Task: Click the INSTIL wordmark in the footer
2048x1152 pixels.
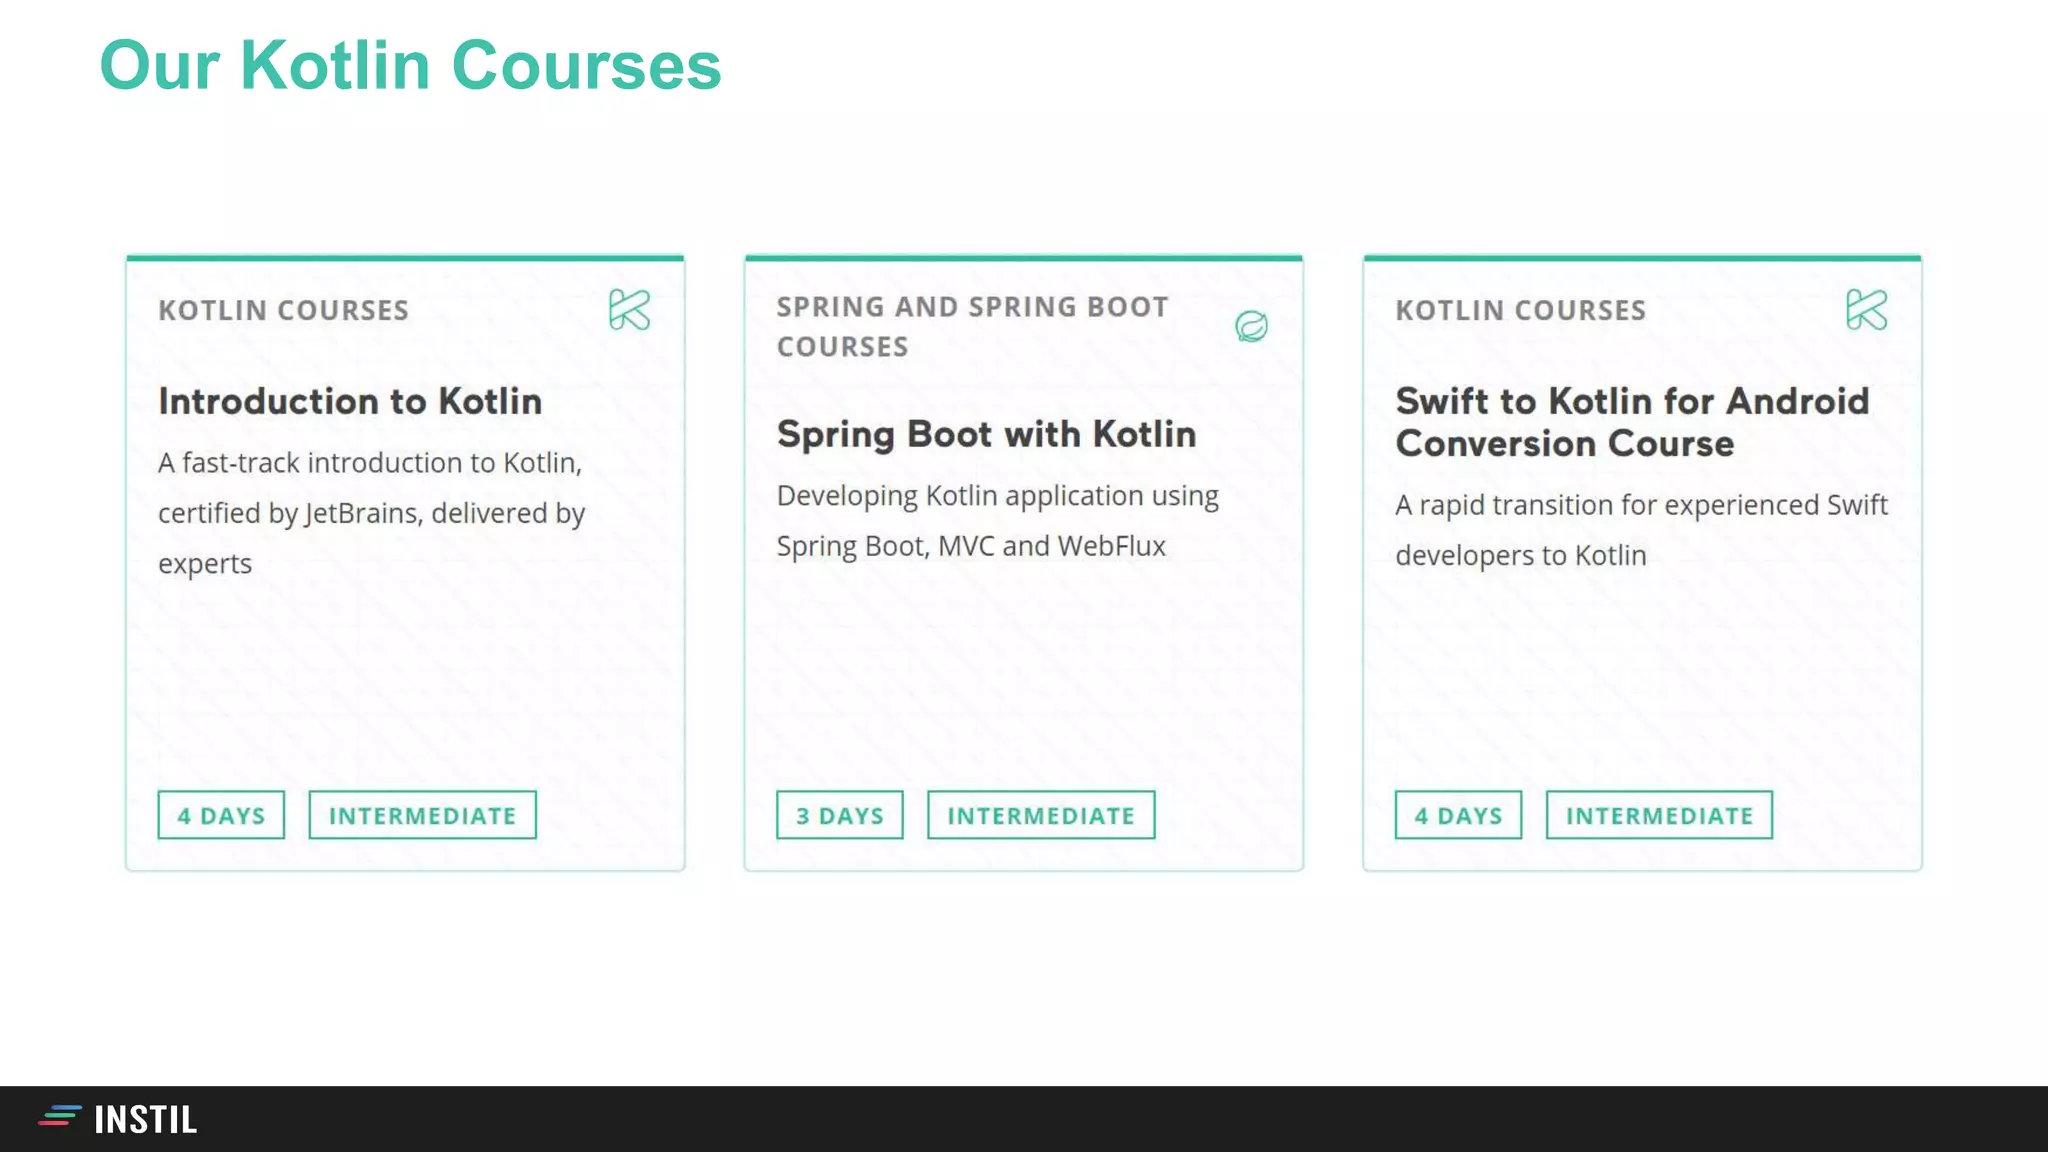Action: point(146,1119)
